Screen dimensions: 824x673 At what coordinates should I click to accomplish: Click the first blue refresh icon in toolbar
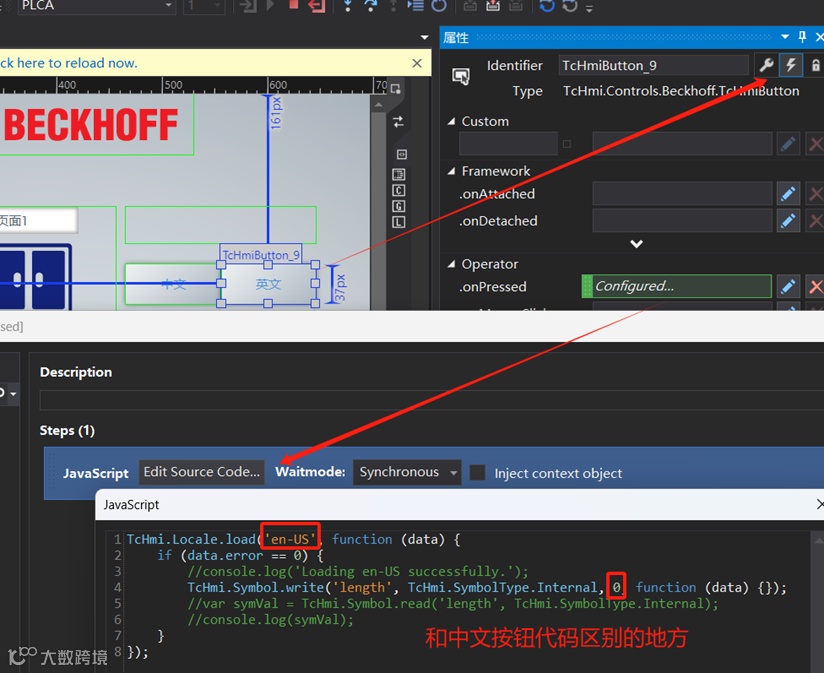pos(547,6)
